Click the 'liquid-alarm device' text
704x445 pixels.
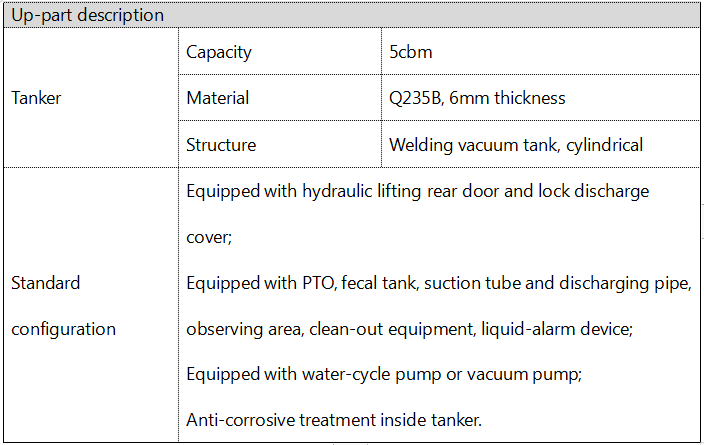tap(557, 330)
